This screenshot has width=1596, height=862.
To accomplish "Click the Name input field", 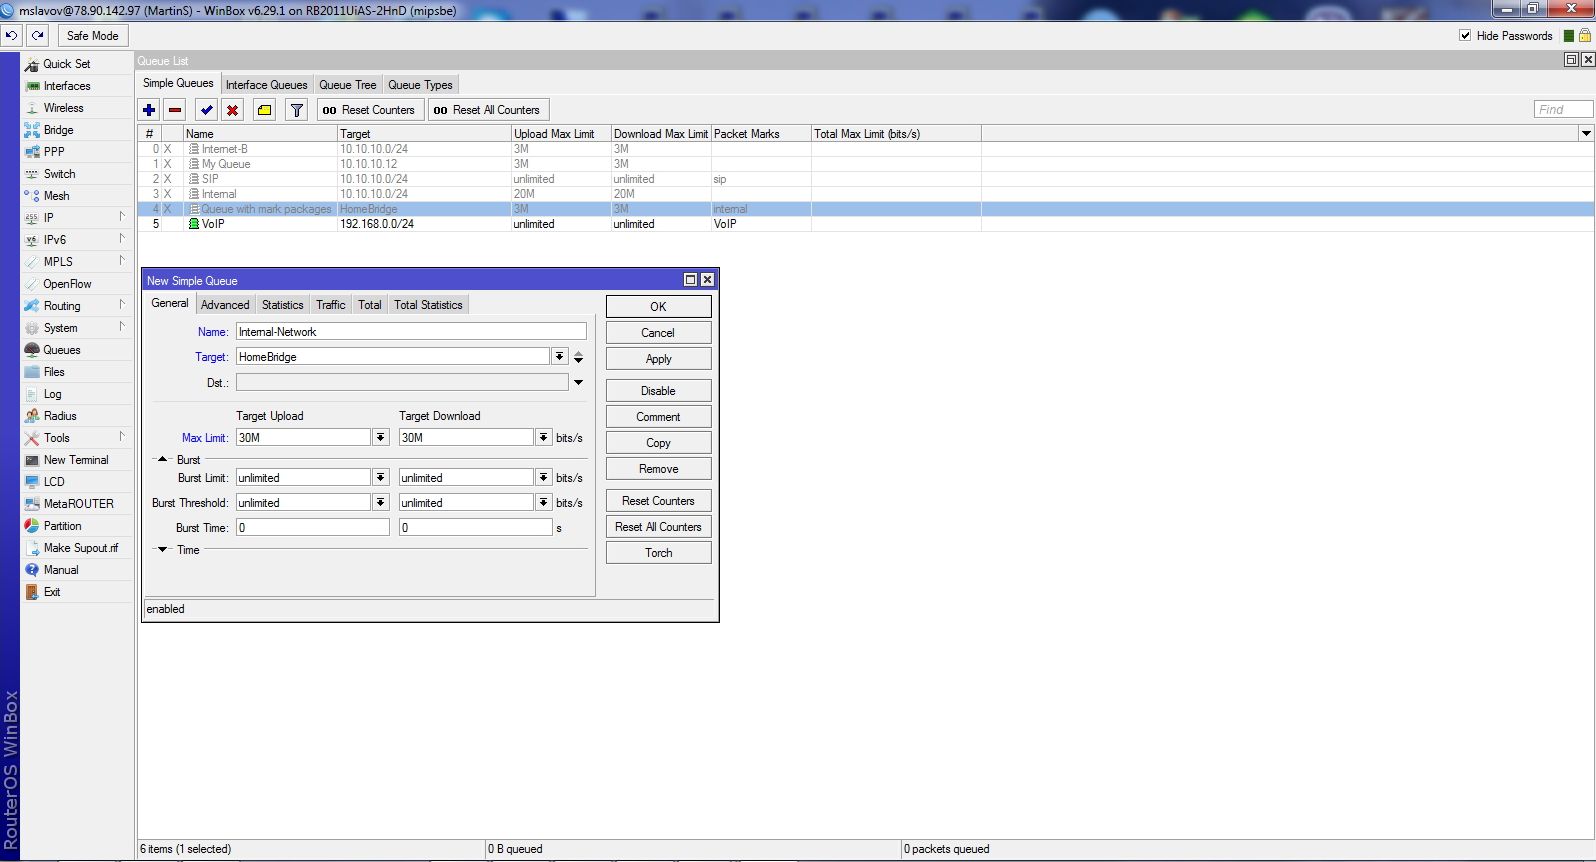I will tap(411, 331).
